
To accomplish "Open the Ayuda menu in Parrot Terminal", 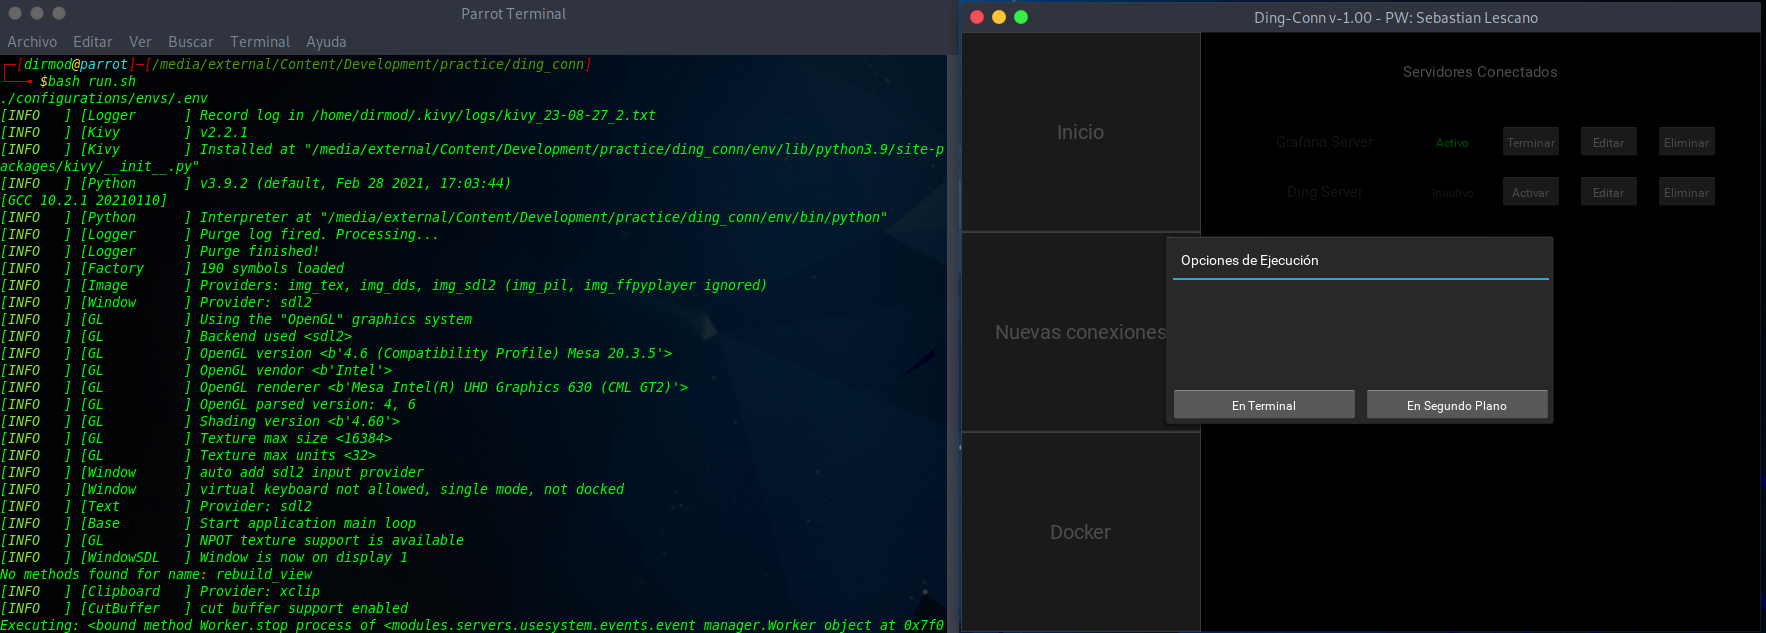I will (x=326, y=42).
